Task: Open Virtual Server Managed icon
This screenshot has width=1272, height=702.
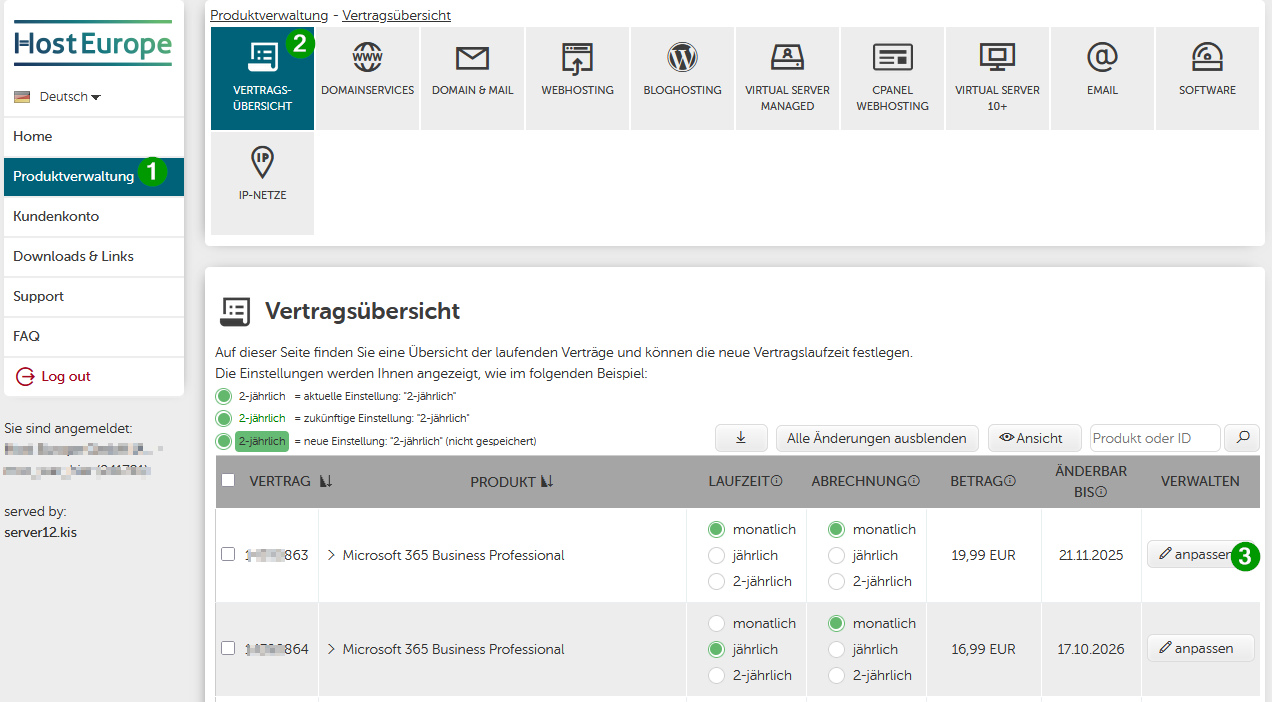Action: [x=787, y=58]
